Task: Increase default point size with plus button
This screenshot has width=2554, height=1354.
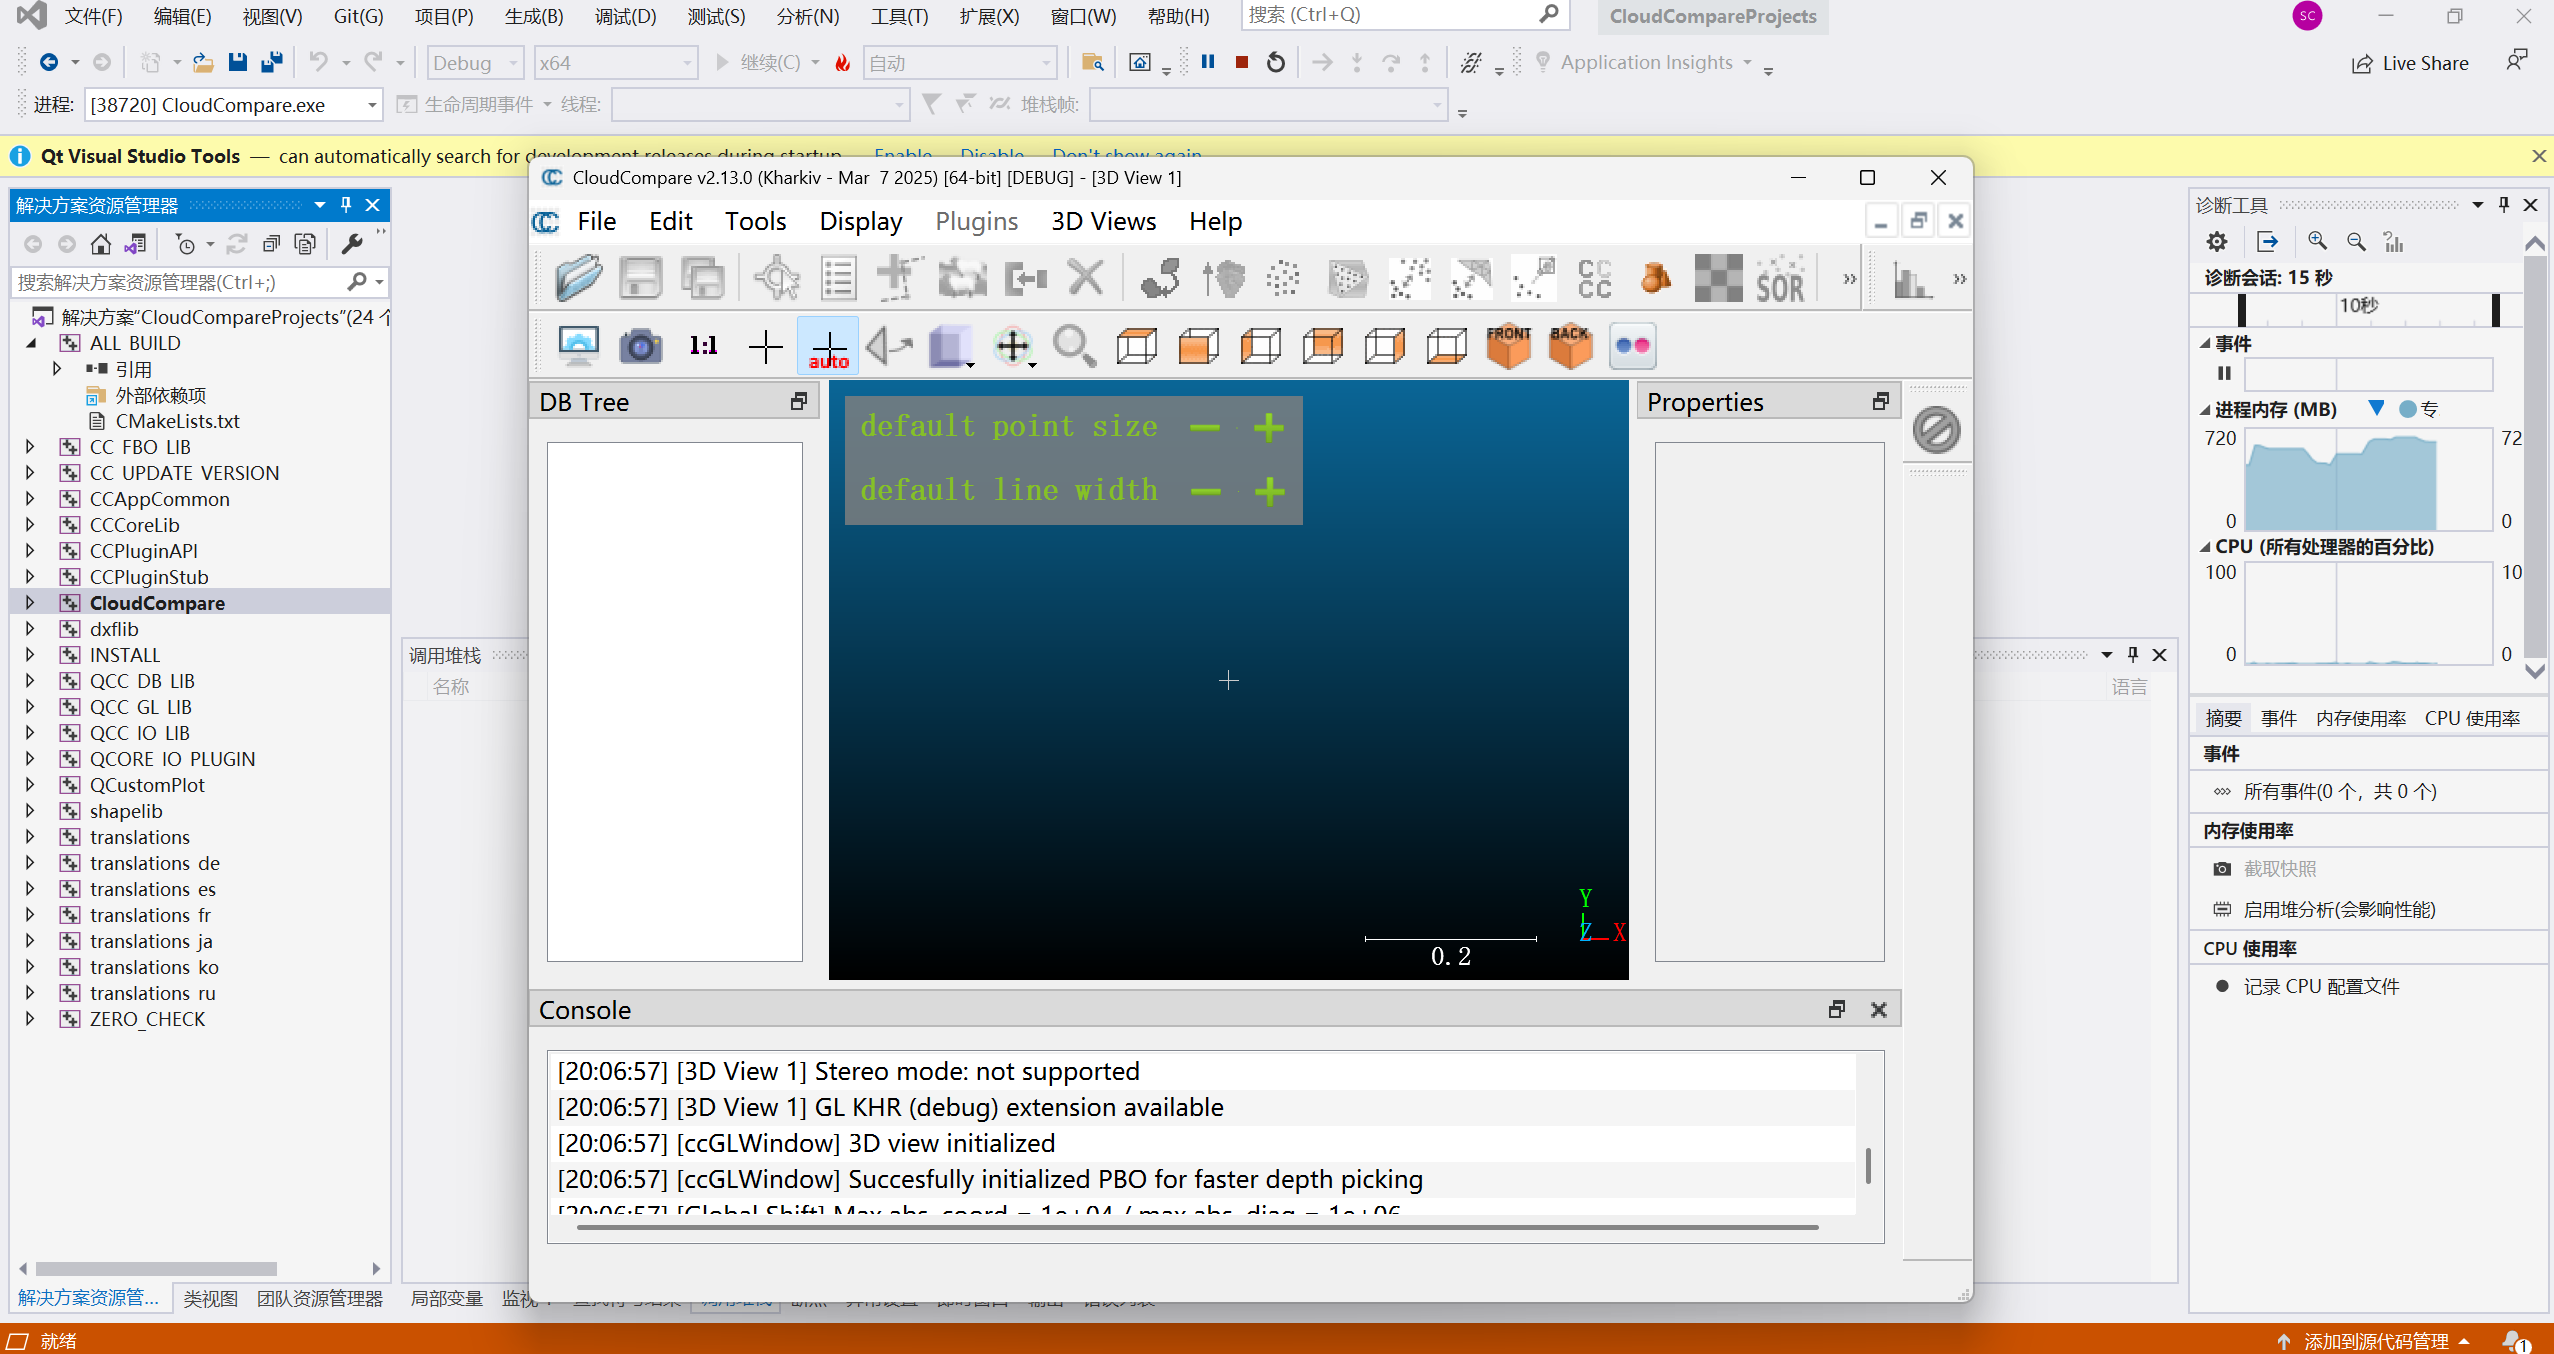Action: pyautogui.click(x=1269, y=427)
